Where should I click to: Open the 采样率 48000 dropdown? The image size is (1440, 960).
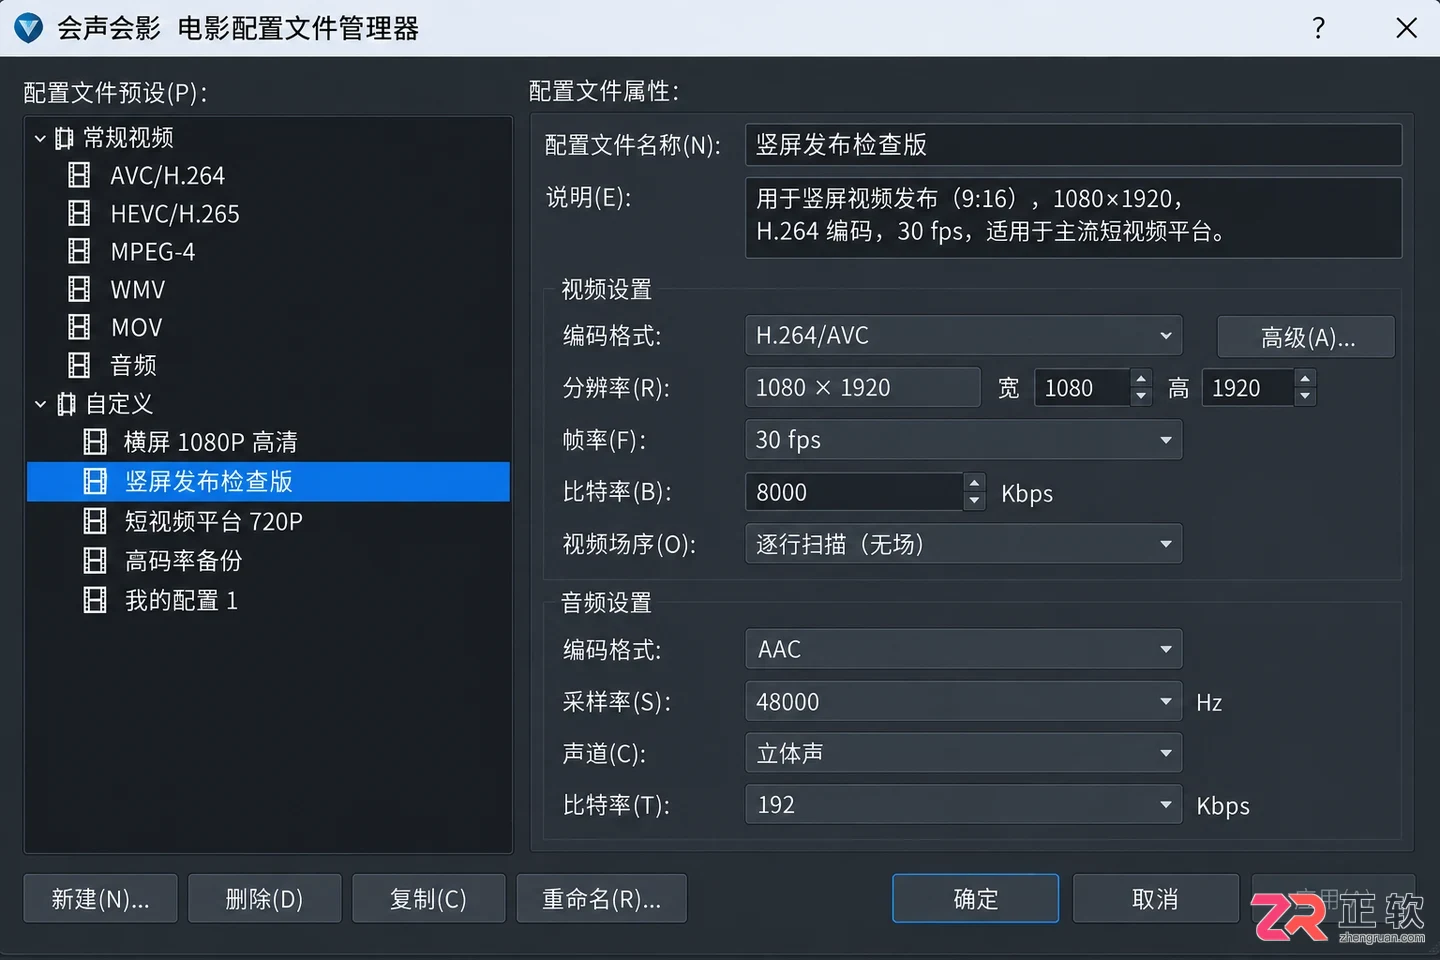963,701
